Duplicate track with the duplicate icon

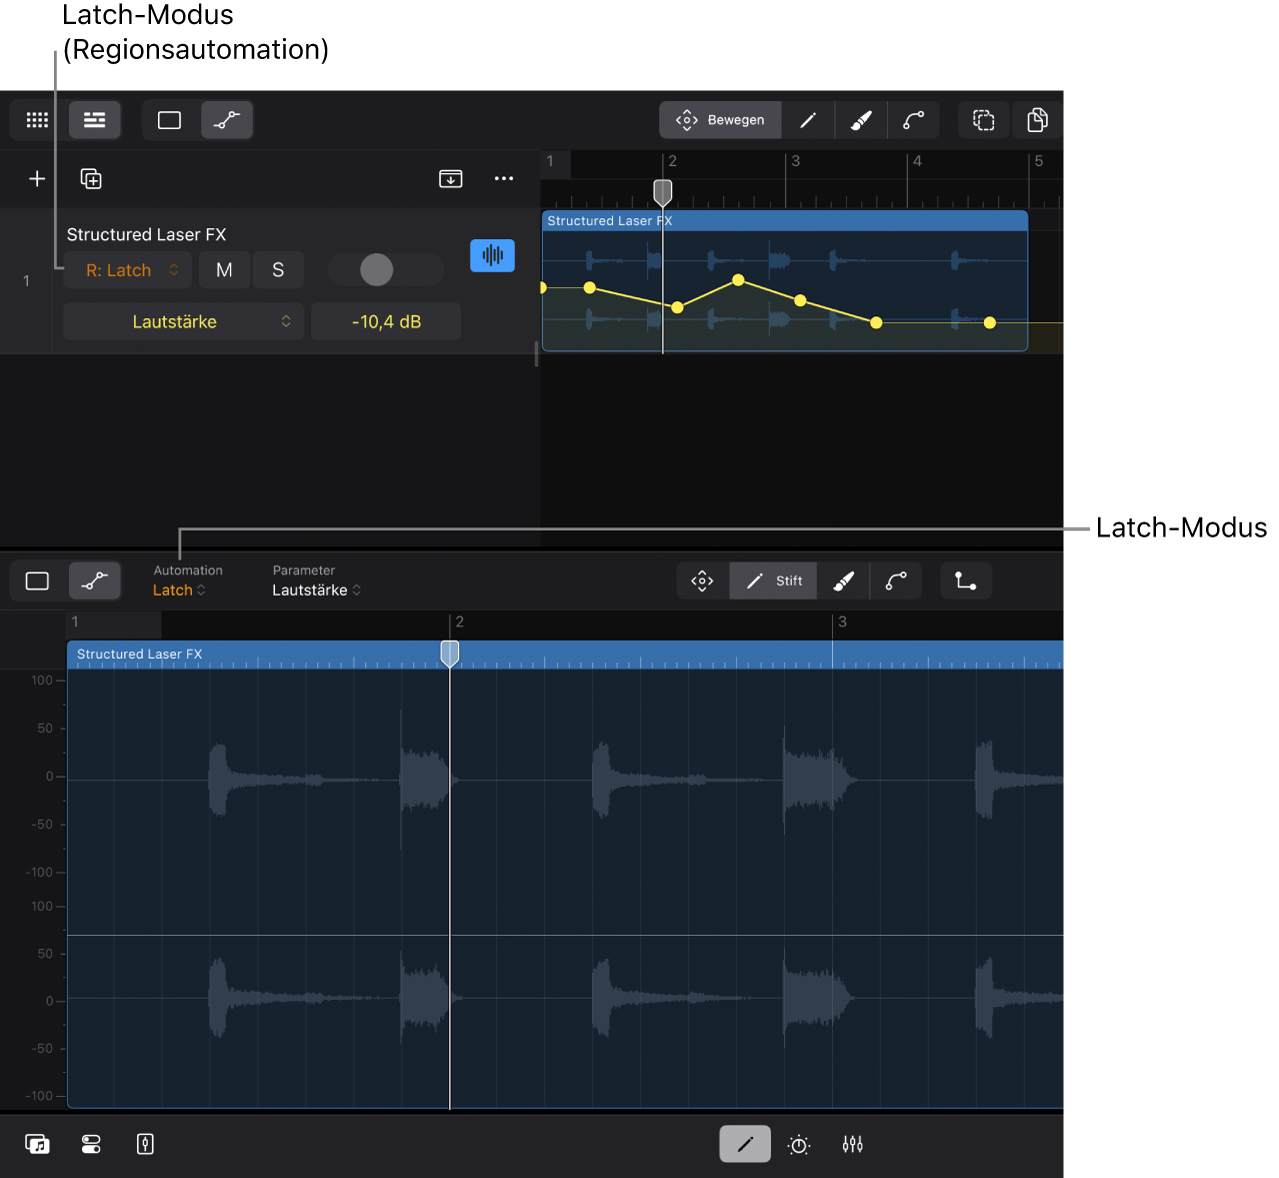tap(91, 179)
